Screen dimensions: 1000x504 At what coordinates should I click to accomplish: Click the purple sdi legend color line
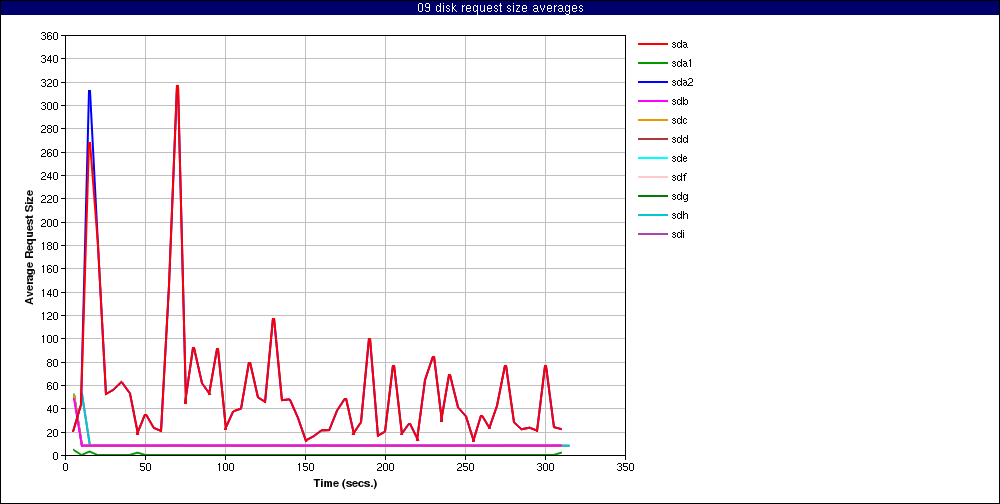pos(652,234)
